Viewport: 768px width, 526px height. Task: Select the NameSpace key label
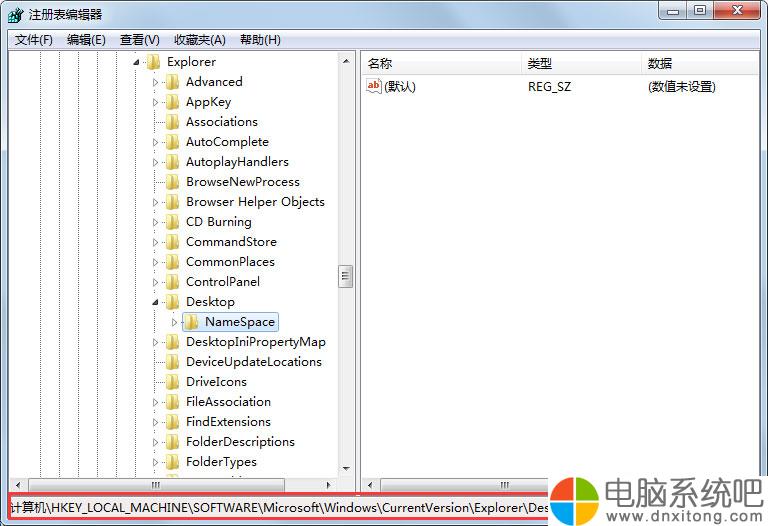click(240, 322)
